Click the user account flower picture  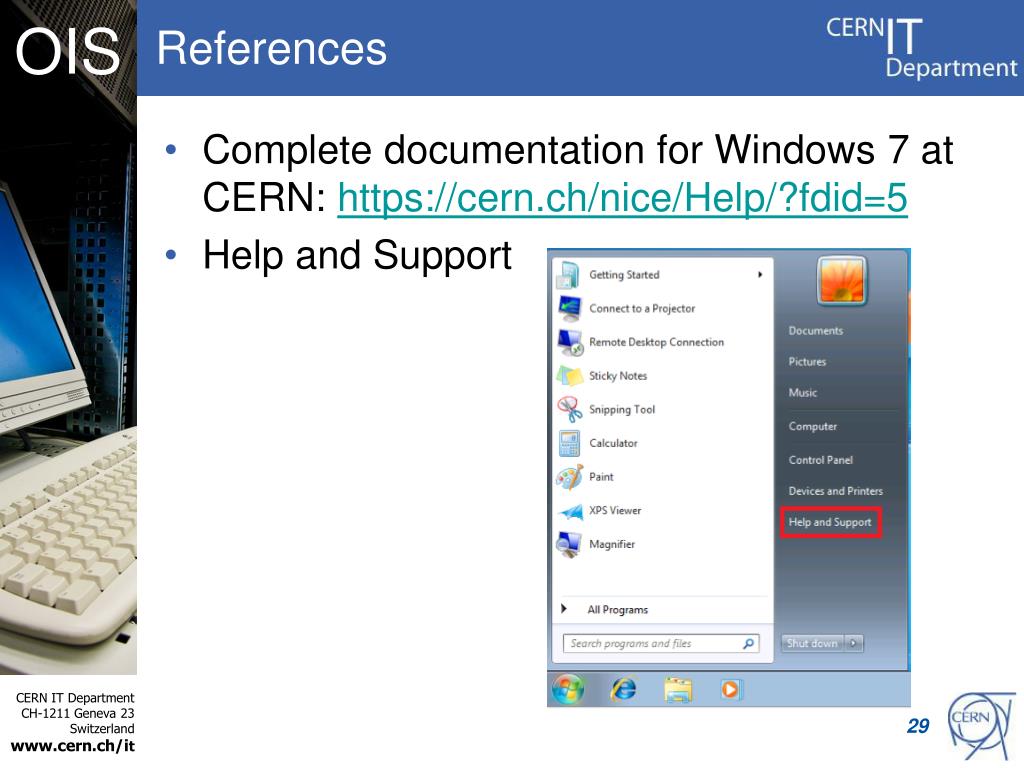click(x=842, y=281)
